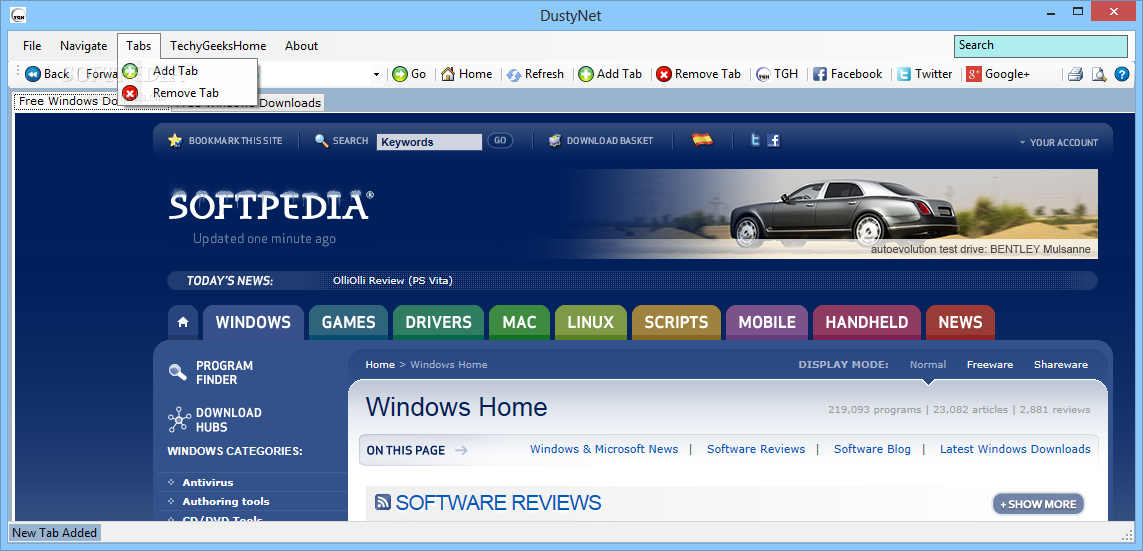Focus the Keywords search box
1143x551 pixels.
click(429, 142)
